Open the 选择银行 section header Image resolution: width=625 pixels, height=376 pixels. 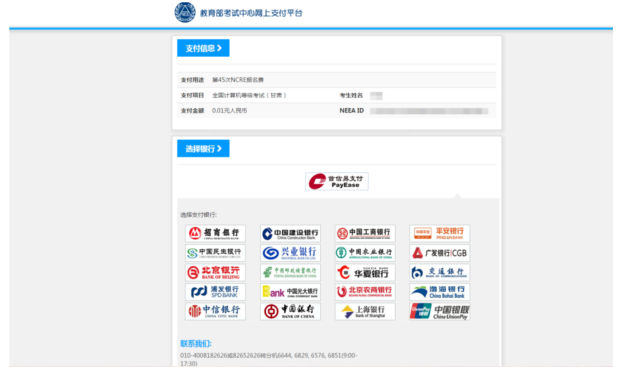(203, 149)
